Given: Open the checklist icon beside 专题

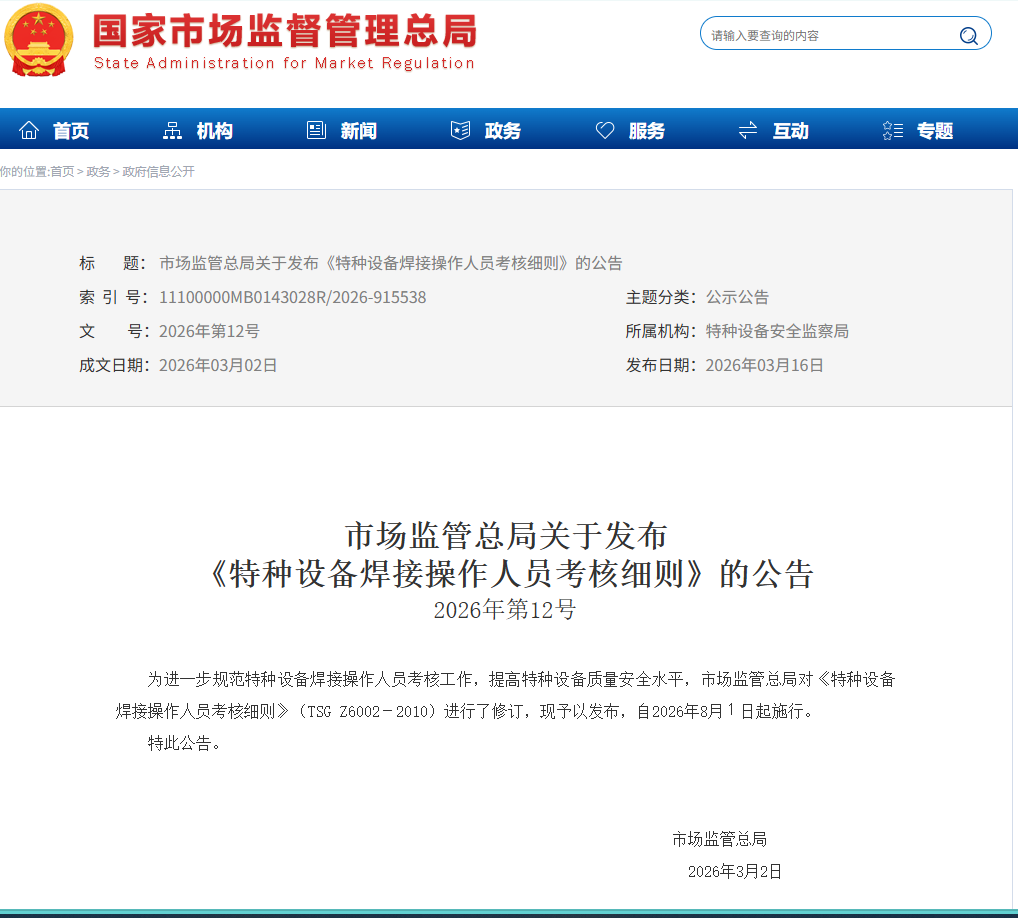Looking at the screenshot, I should 891,129.
